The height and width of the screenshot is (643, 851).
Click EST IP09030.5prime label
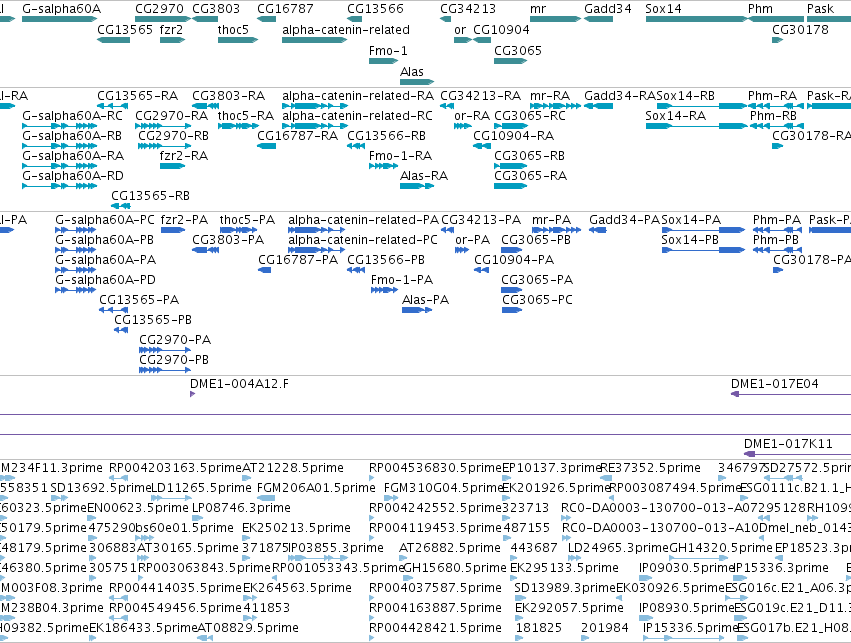point(687,568)
